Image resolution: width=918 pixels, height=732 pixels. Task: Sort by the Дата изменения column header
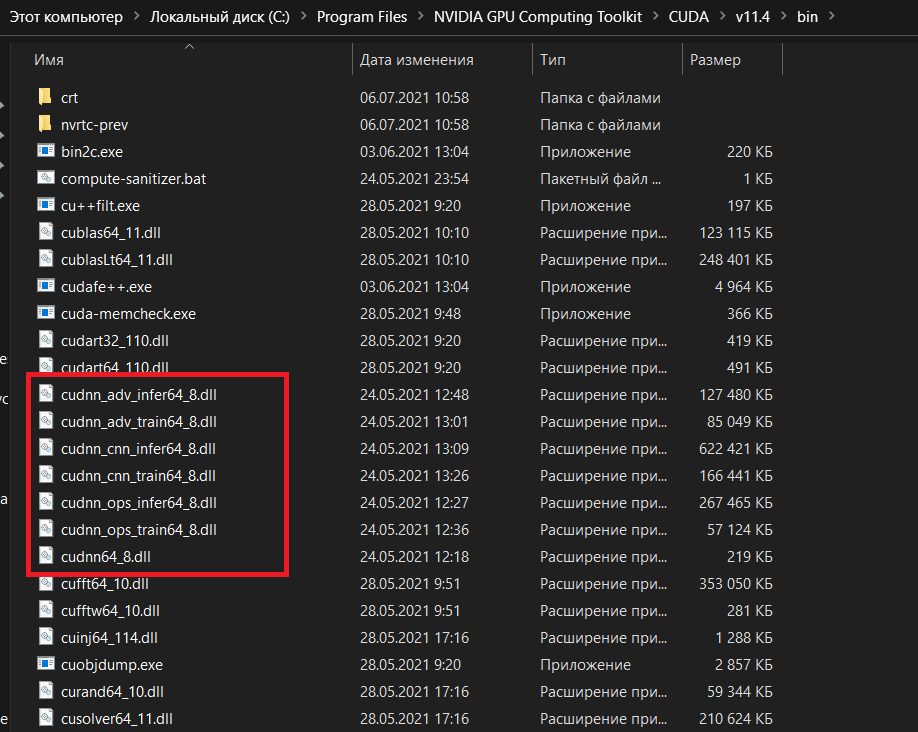(x=416, y=60)
